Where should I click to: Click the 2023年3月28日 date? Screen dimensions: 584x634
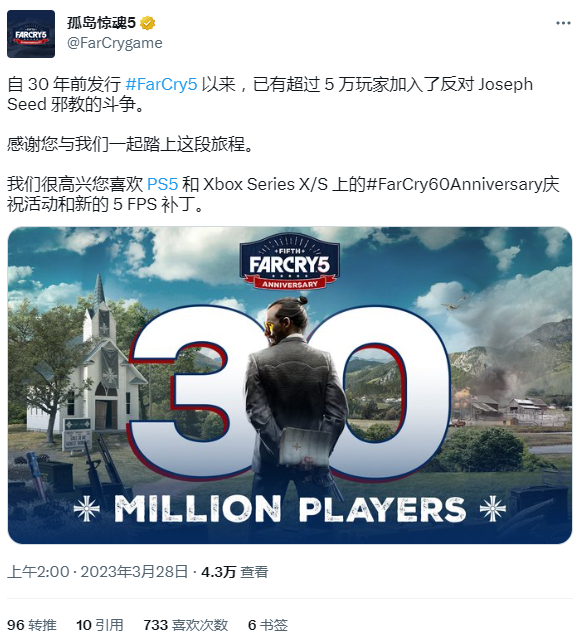click(134, 572)
